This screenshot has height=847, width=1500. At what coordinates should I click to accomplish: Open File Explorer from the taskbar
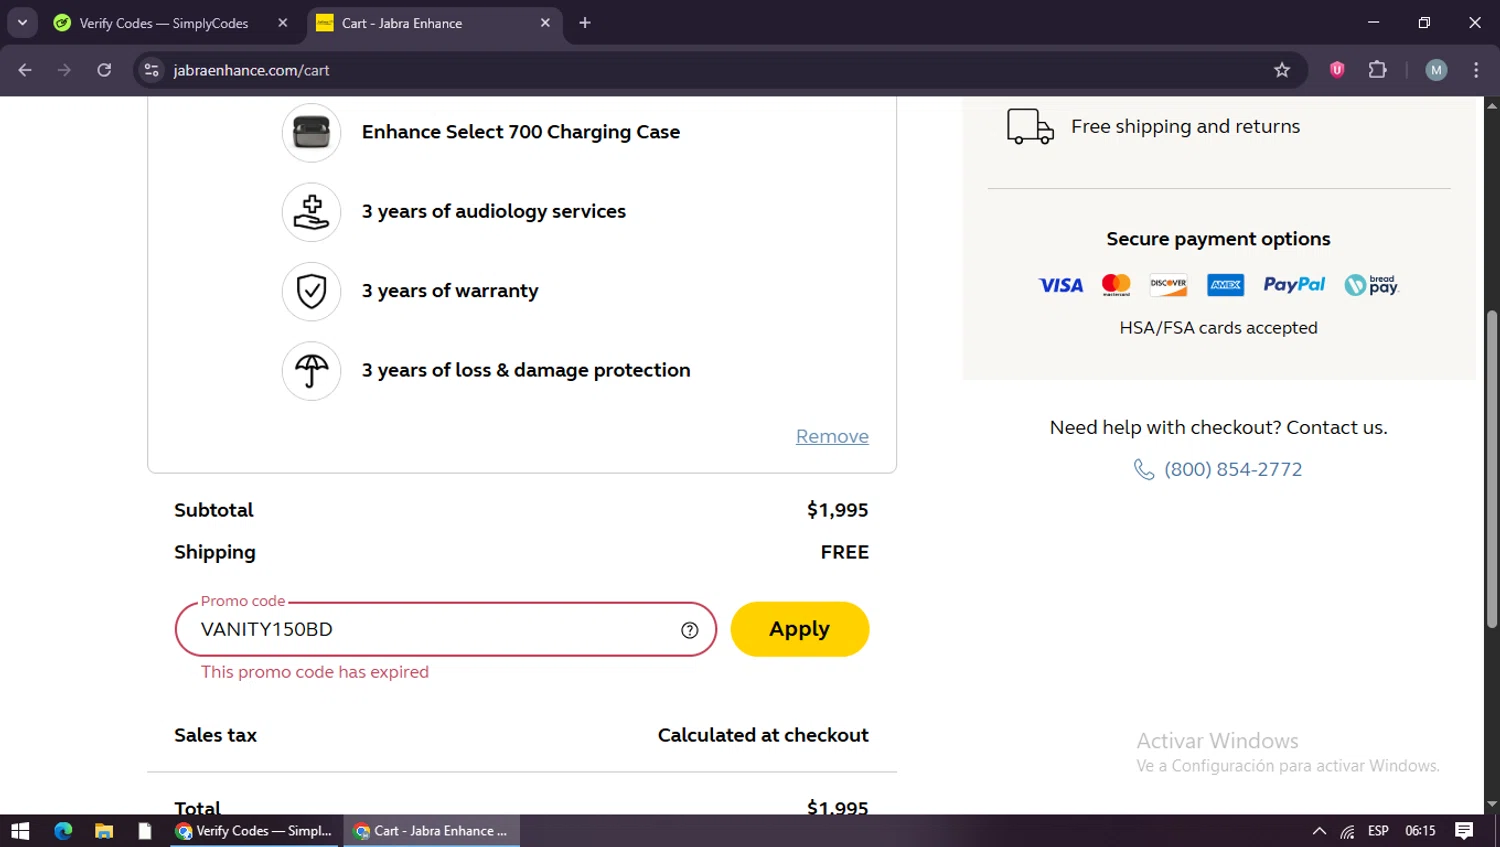coord(104,831)
